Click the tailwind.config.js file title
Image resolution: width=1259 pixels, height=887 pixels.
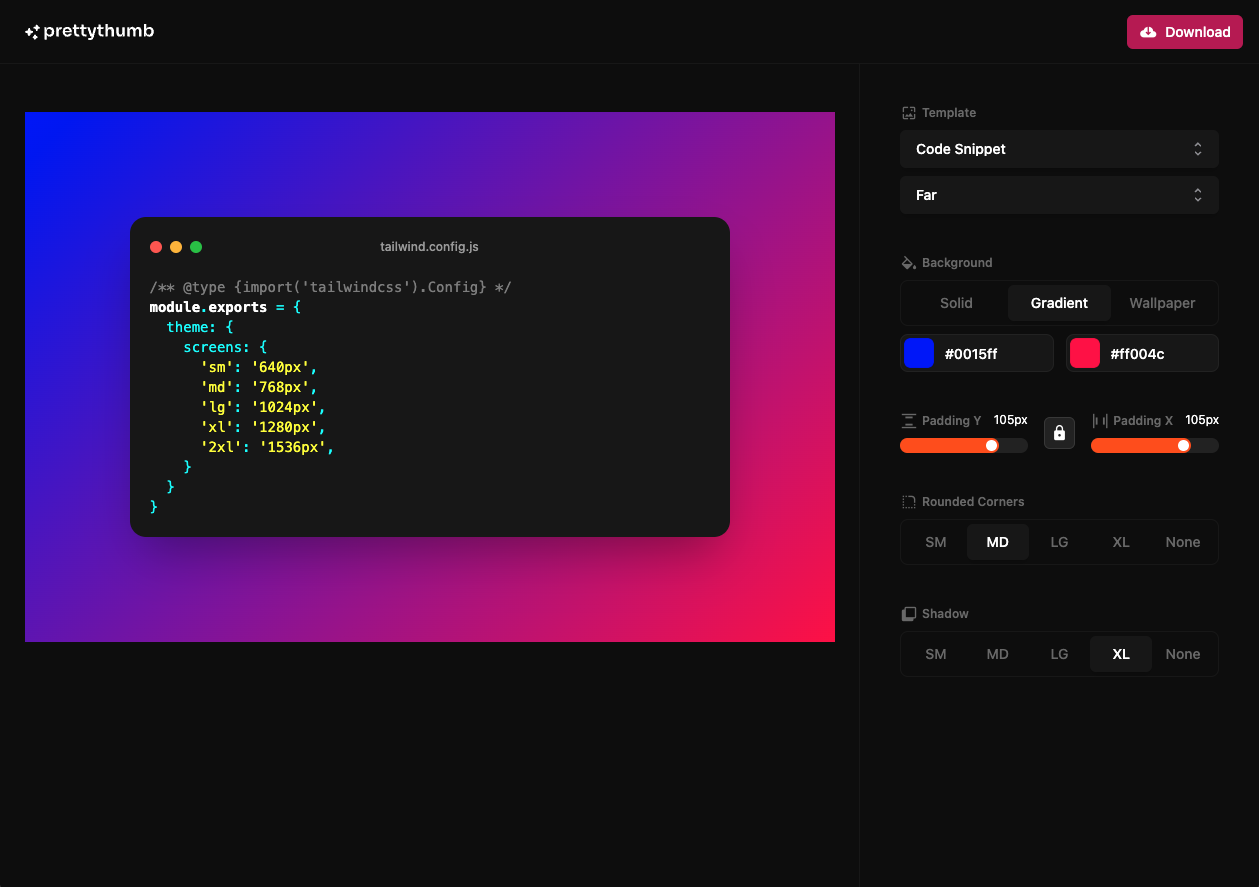point(429,247)
